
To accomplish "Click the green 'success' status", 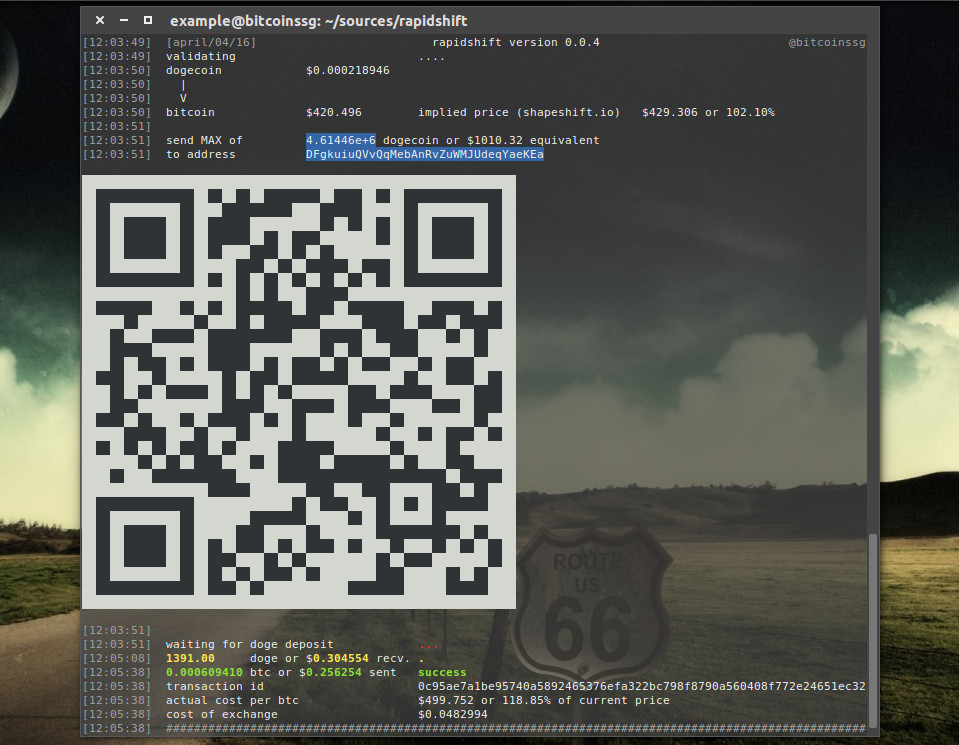I will tap(442, 672).
